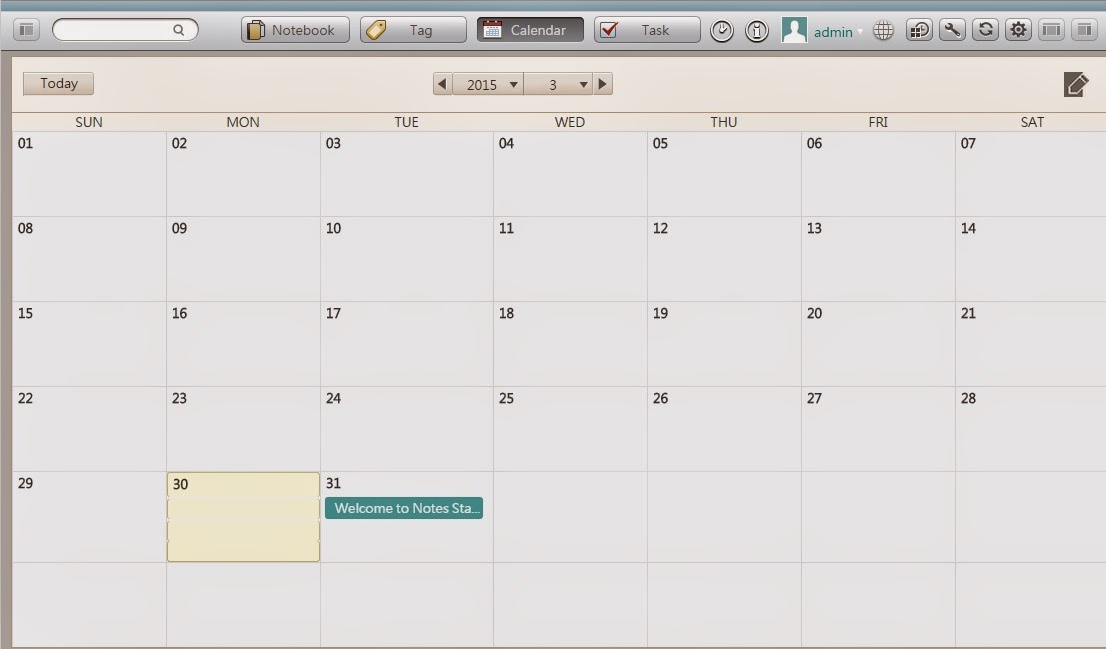The image size is (1106, 649).
Task: Open the month 3 dropdown
Action: point(558,84)
